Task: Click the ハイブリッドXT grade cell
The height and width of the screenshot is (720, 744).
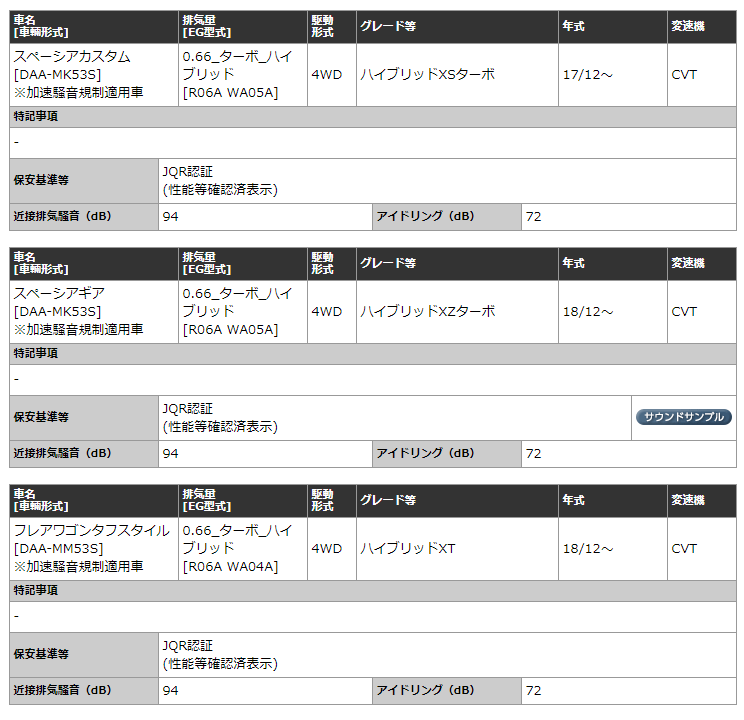Action: (x=408, y=549)
